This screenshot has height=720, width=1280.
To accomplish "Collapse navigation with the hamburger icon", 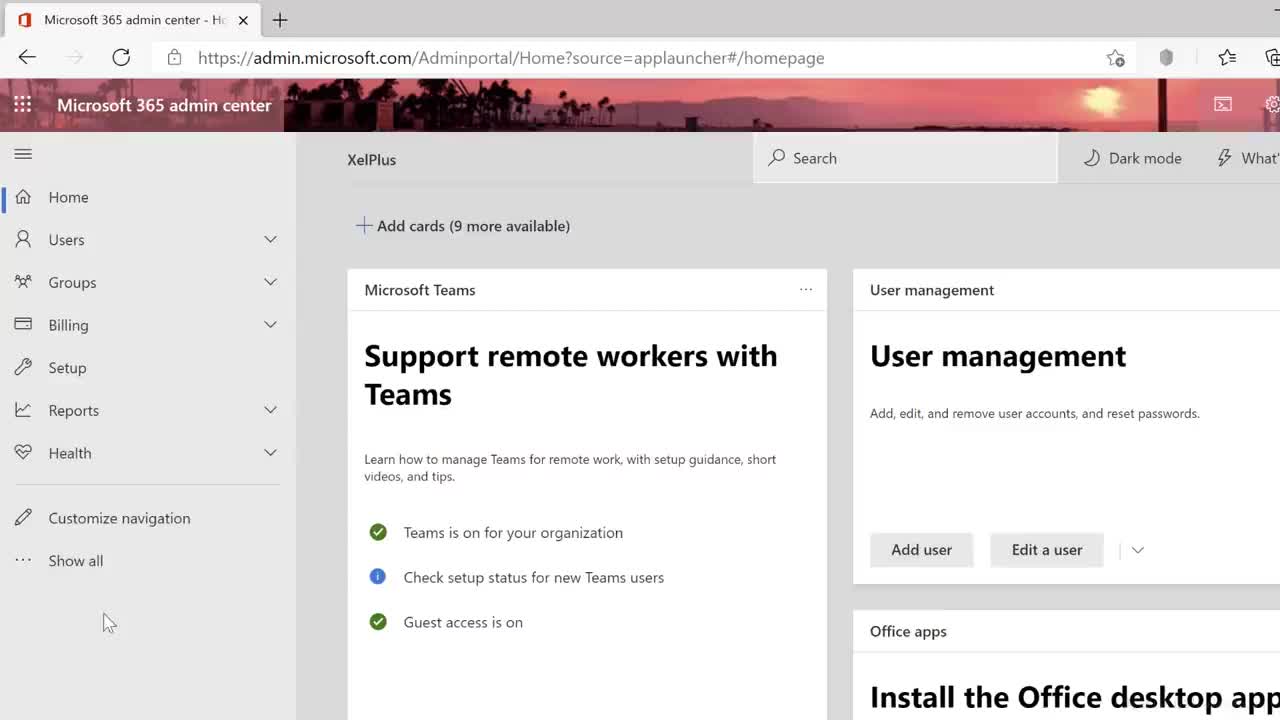I will [23, 154].
